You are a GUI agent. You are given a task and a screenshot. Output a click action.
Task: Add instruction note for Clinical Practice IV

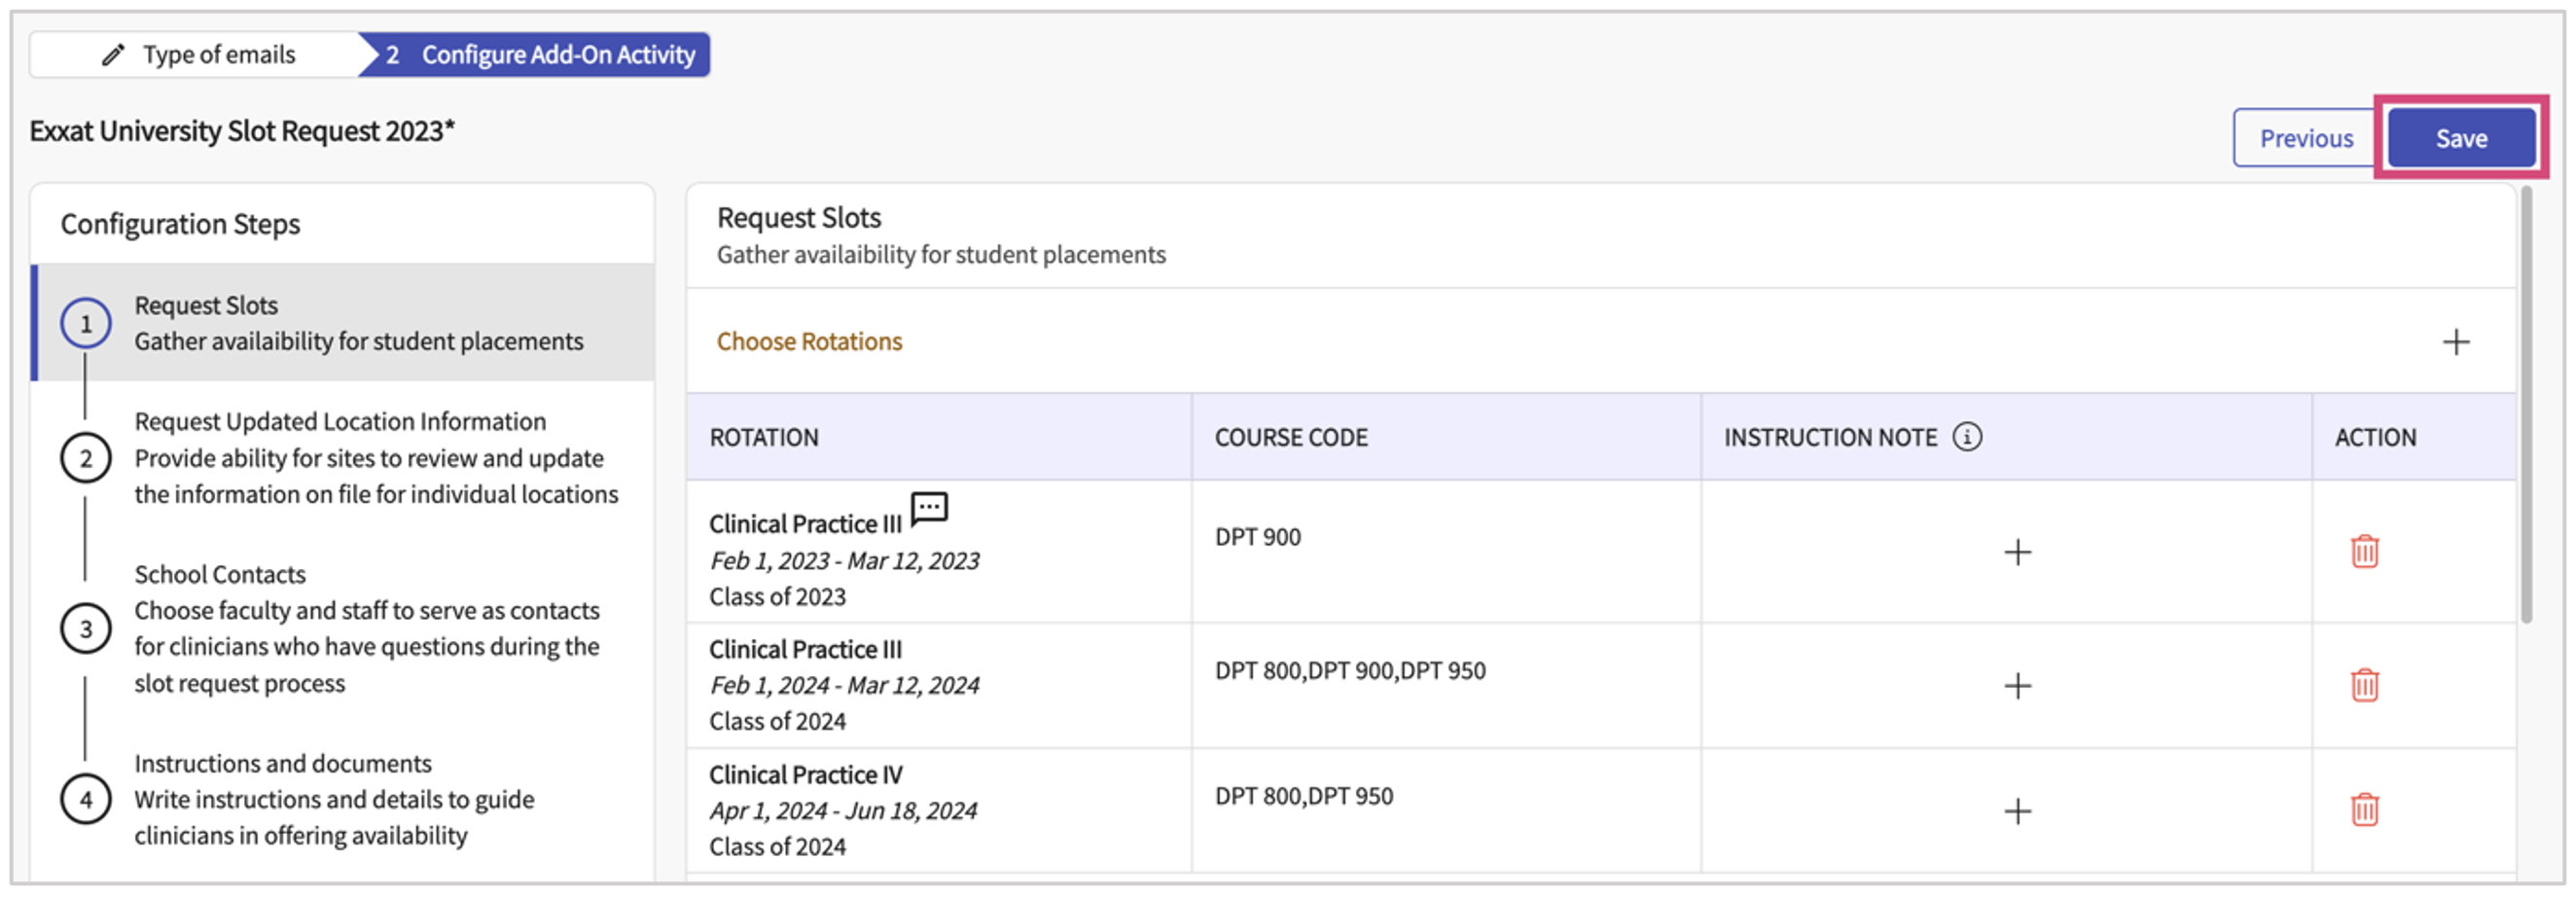pyautogui.click(x=2017, y=811)
